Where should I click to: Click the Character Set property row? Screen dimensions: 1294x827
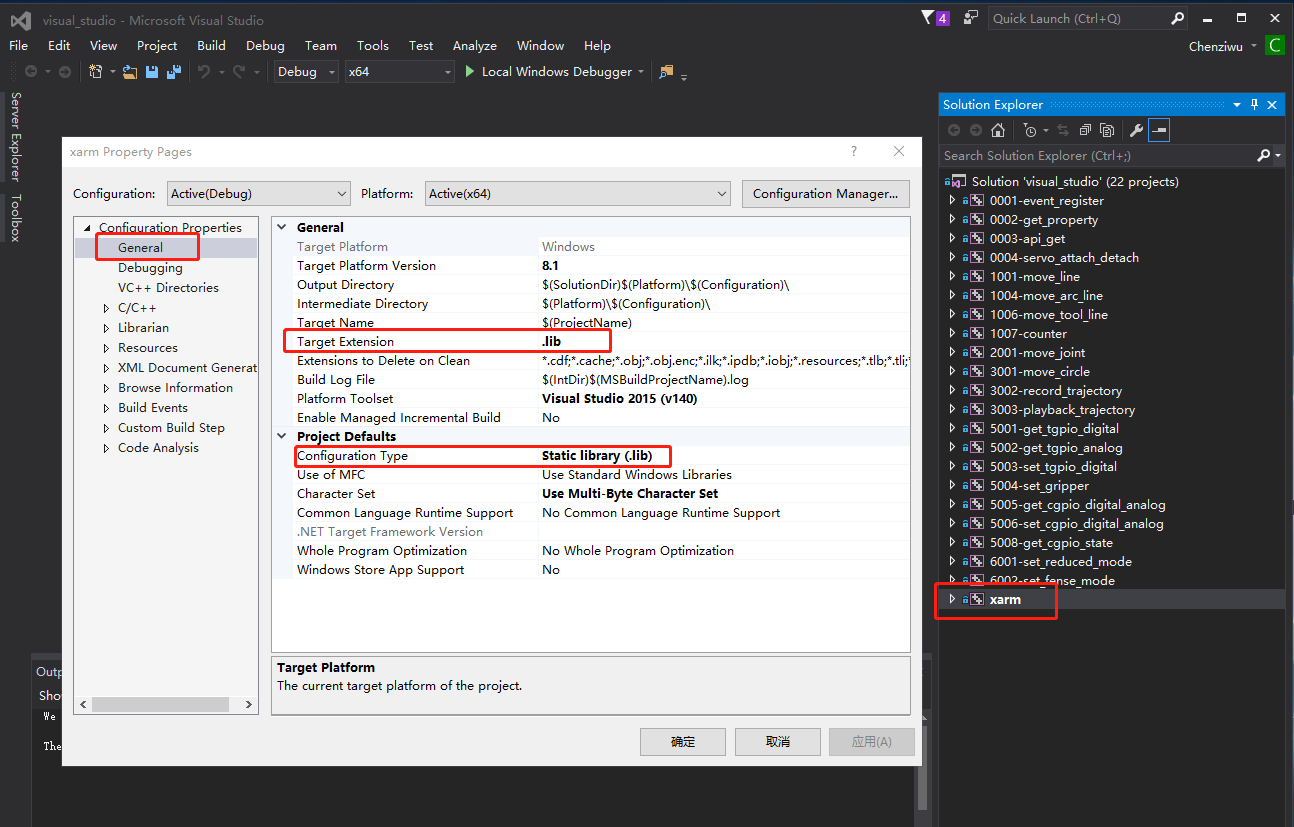(603, 493)
